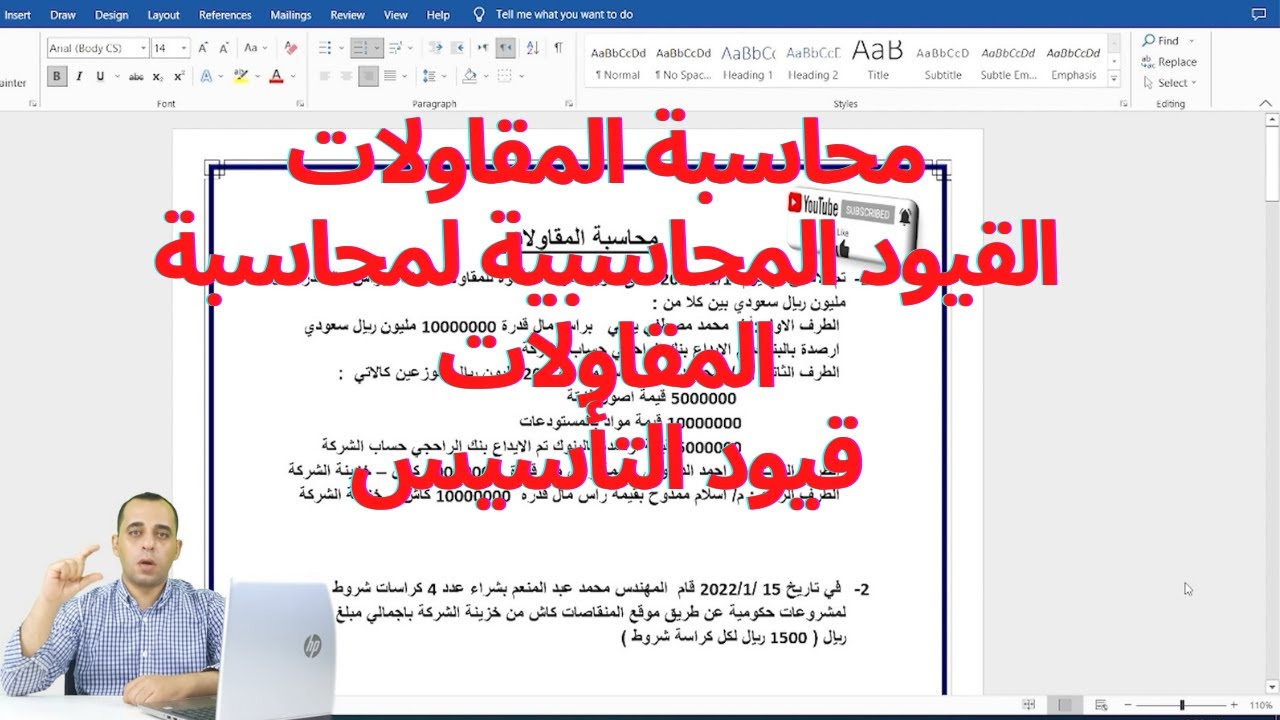Apply the Normal style
This screenshot has height=720, width=1280.
618,62
